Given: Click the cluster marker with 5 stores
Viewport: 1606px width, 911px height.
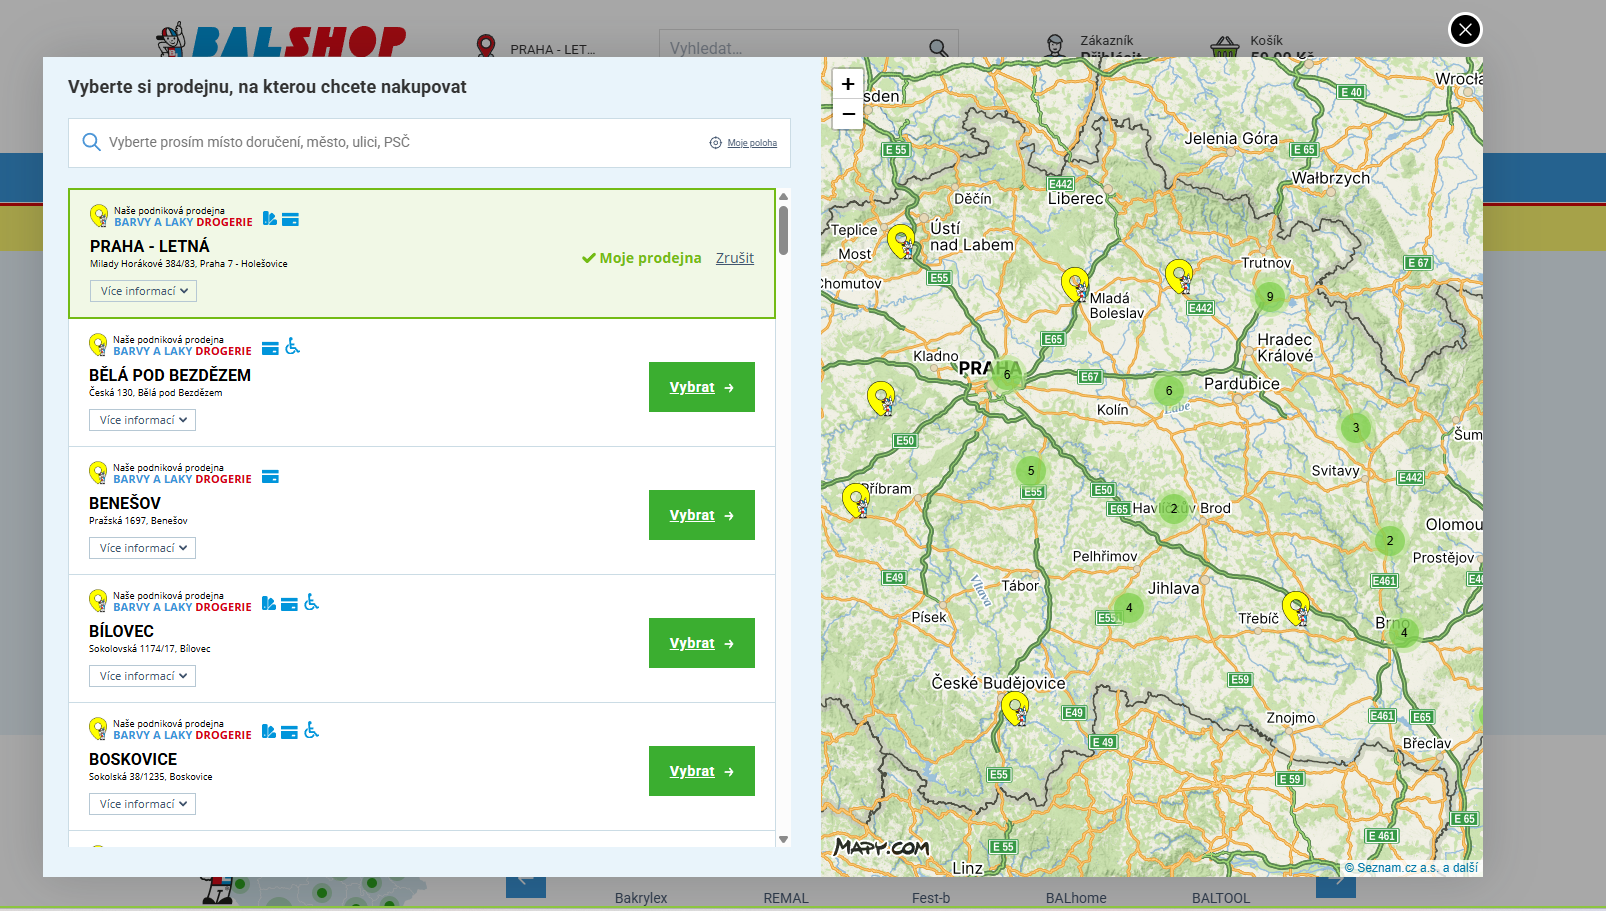Looking at the screenshot, I should click(x=1031, y=471).
